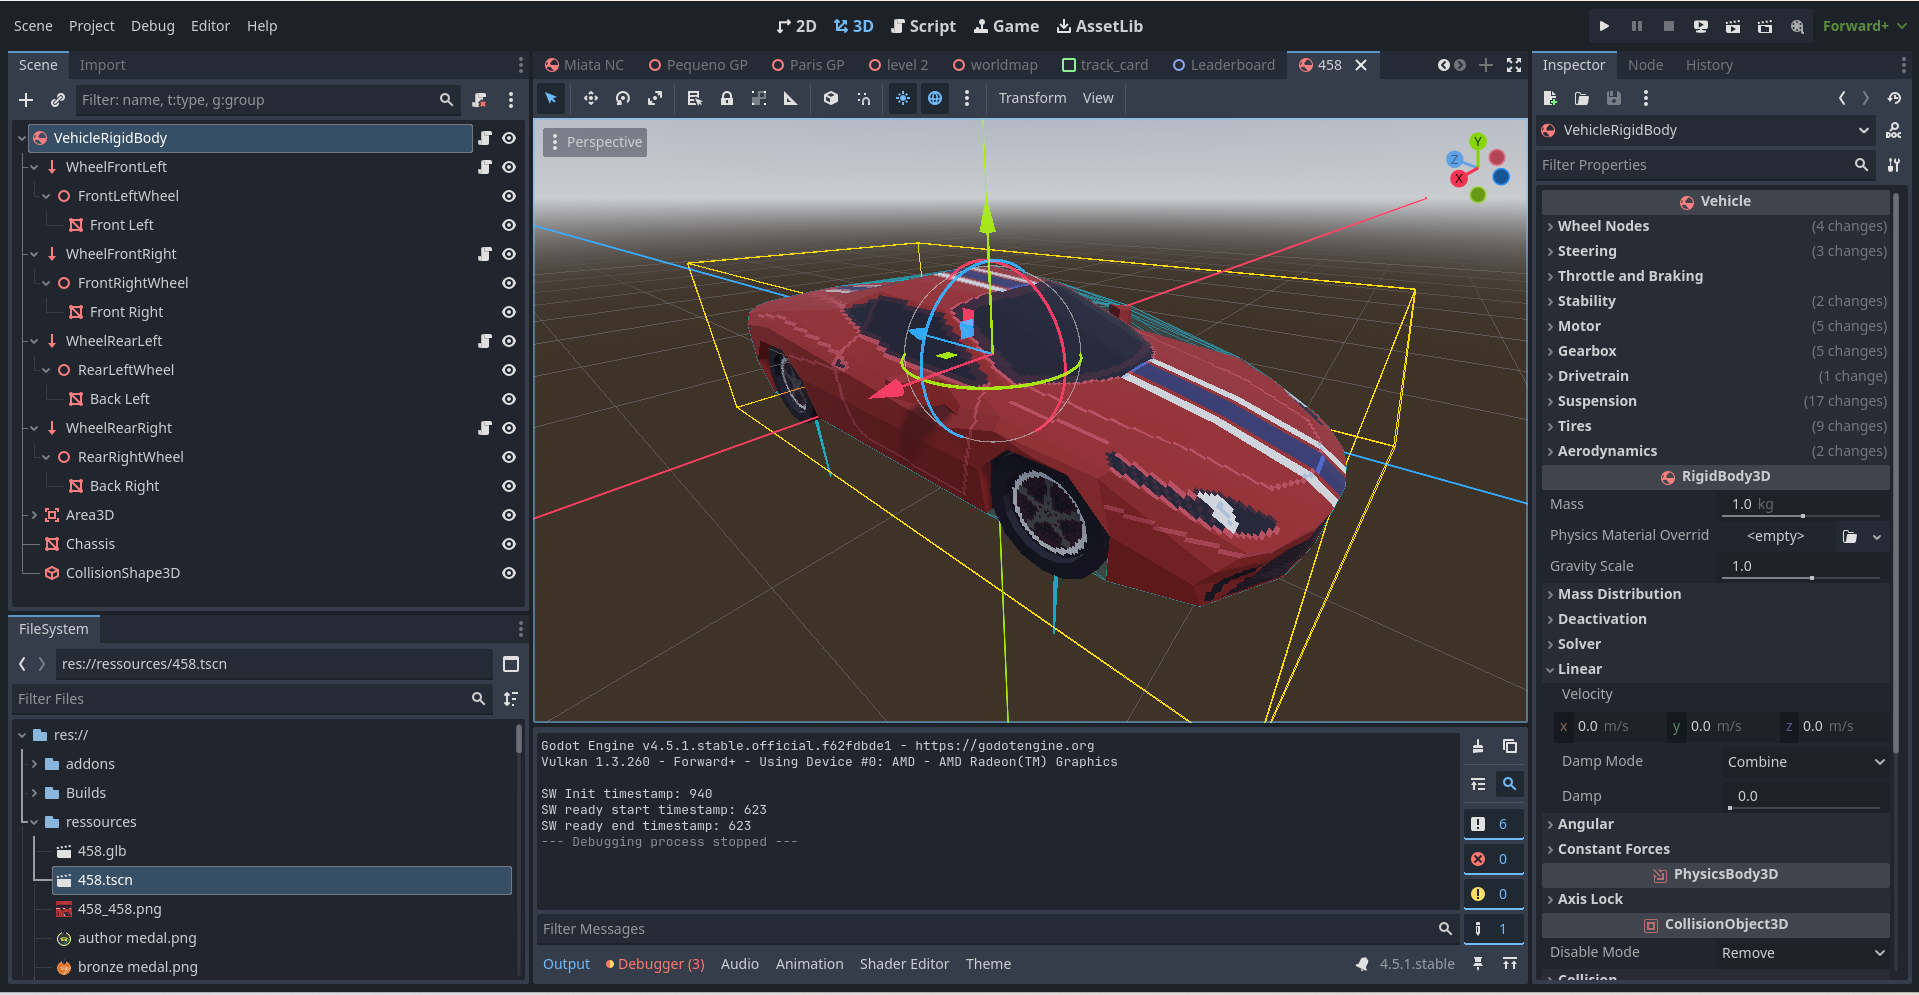Open script attached to VehicleRigidBody

click(485, 138)
